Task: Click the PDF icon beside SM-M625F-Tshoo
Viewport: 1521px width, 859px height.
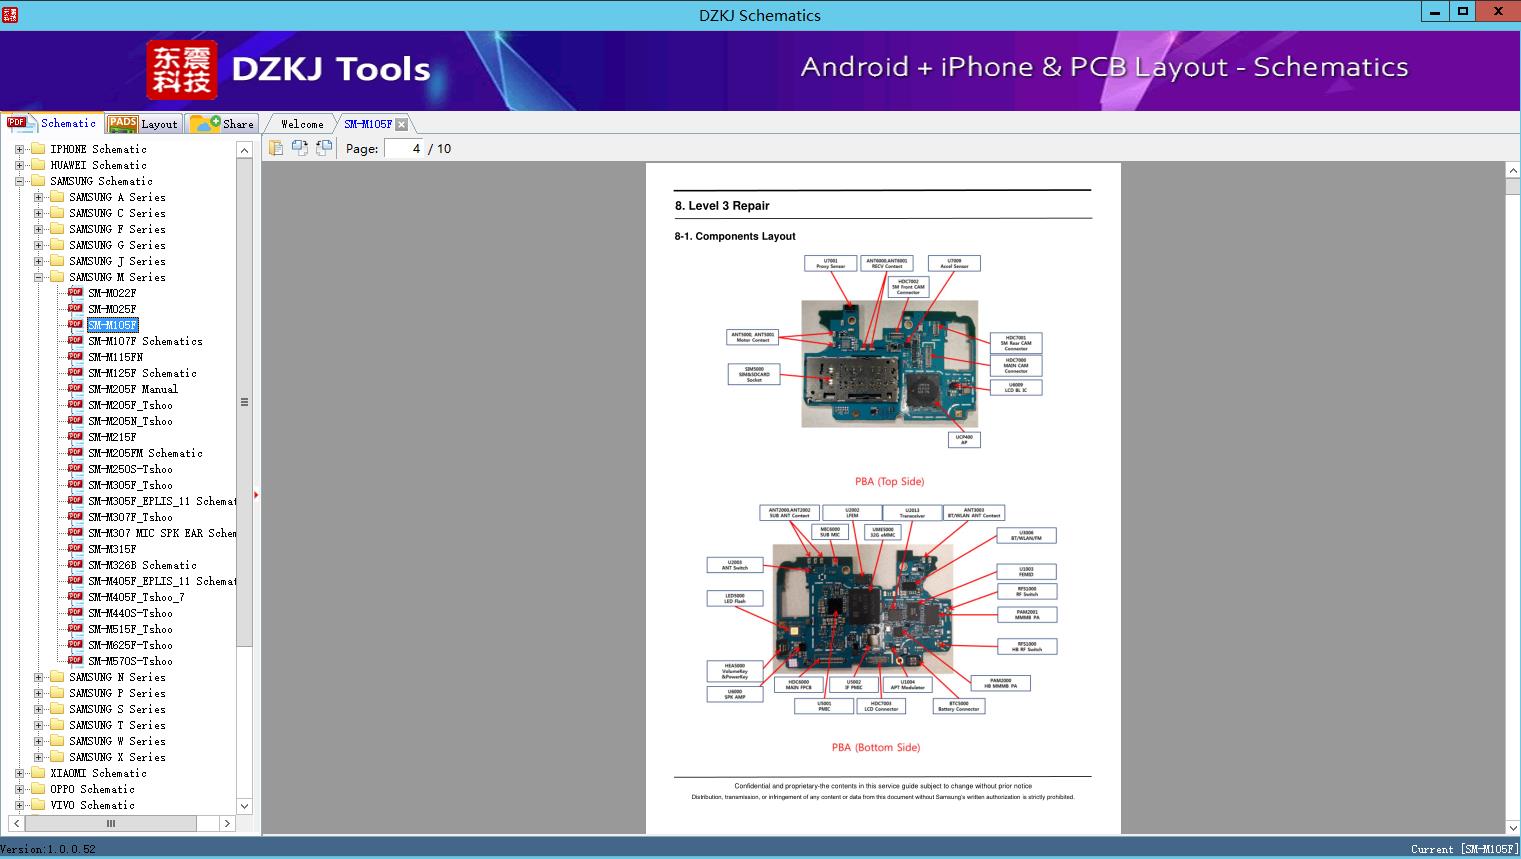Action: 75,645
